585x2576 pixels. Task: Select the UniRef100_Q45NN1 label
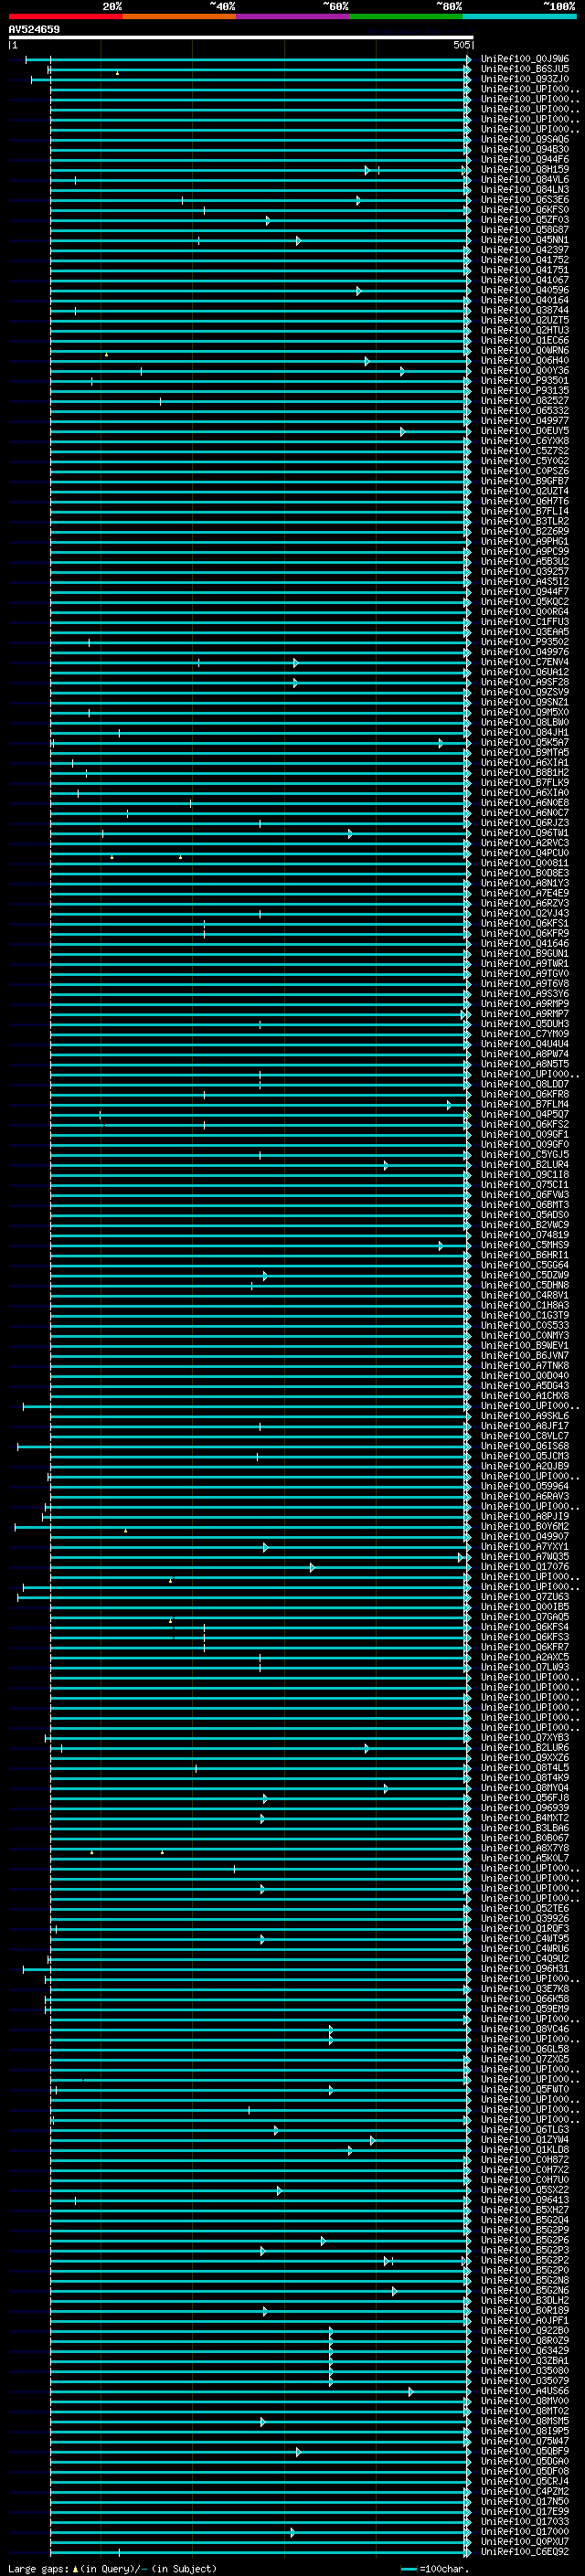525,240
